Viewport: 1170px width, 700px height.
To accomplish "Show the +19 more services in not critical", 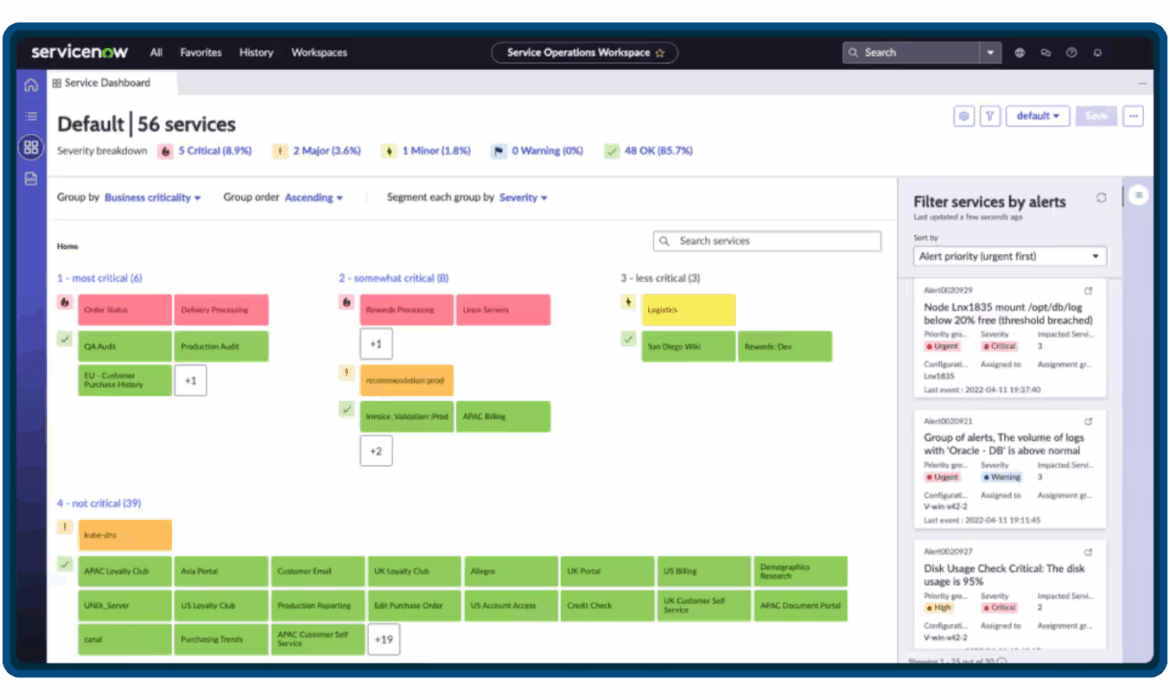I will tap(384, 640).
